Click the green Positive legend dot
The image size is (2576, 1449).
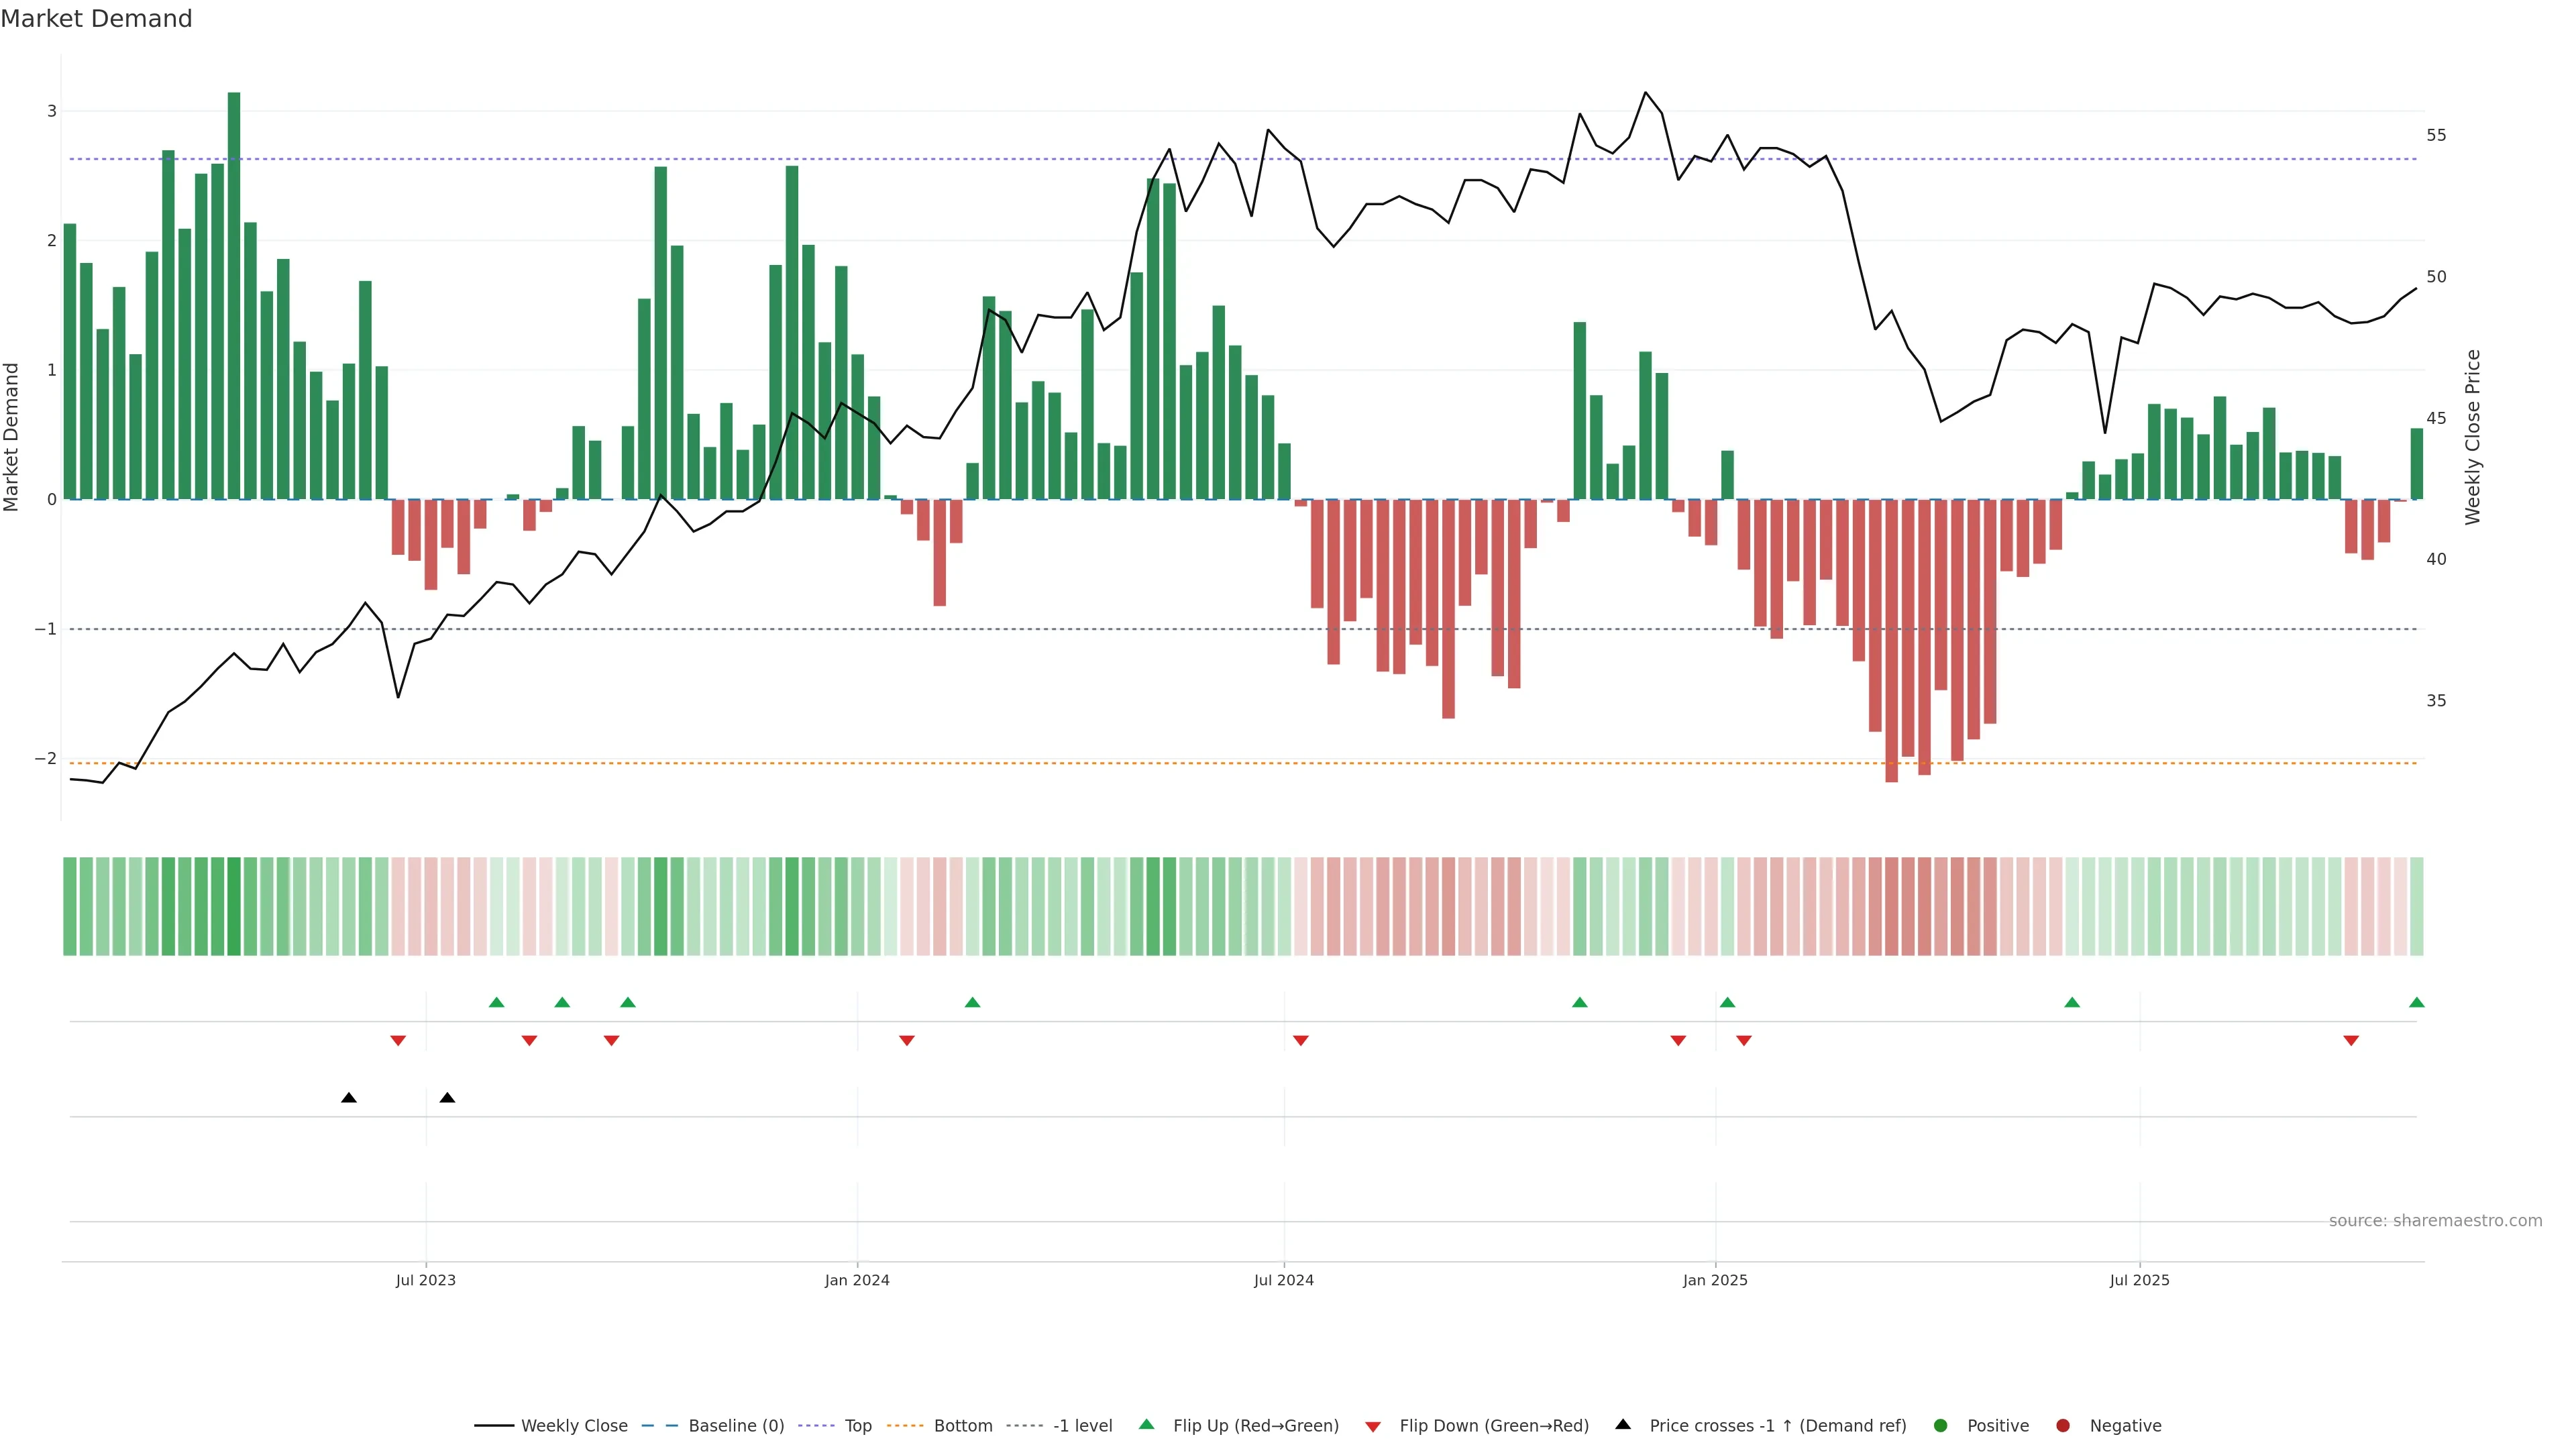(1941, 1425)
